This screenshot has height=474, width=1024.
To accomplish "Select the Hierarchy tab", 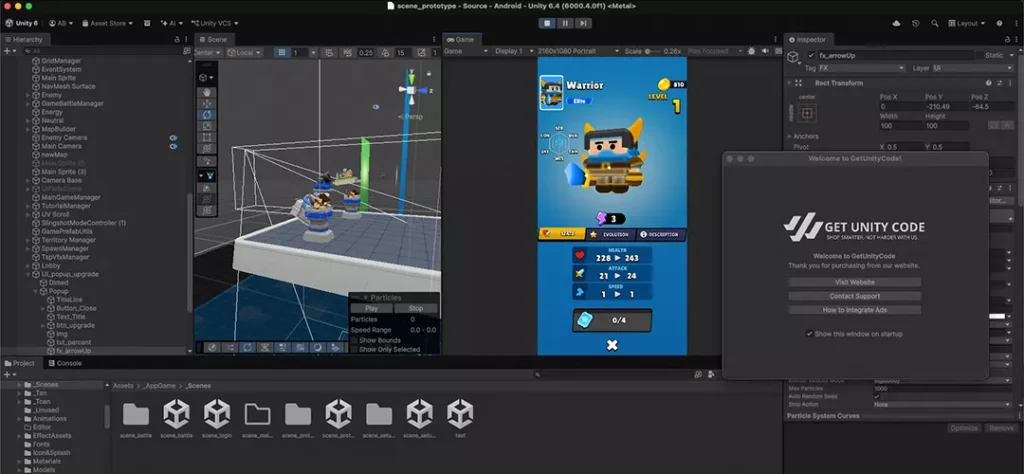I will pyautogui.click(x=24, y=40).
